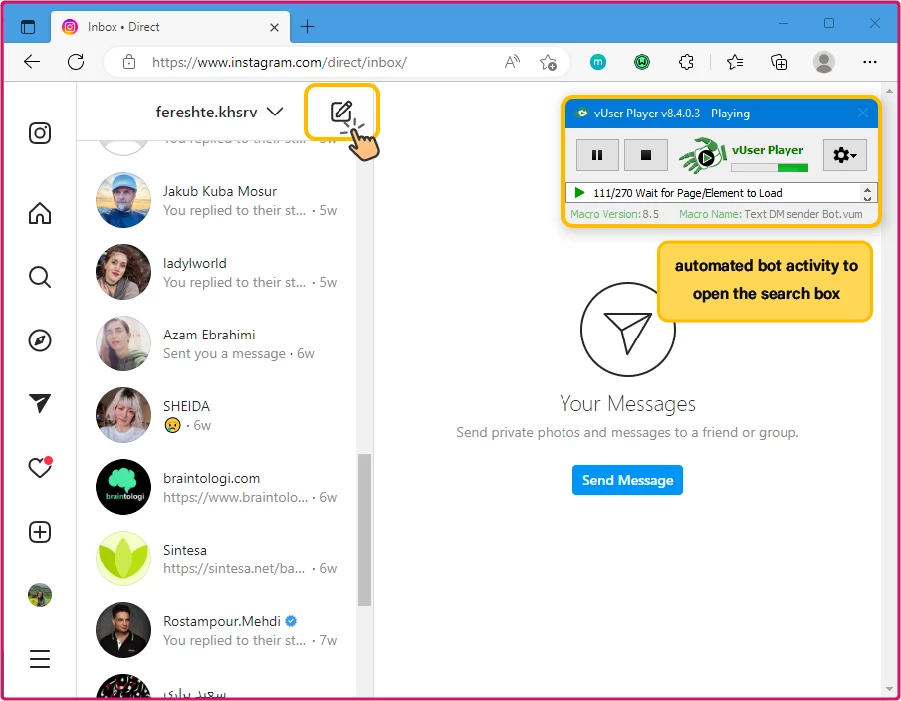Refresh the page

[x=76, y=61]
